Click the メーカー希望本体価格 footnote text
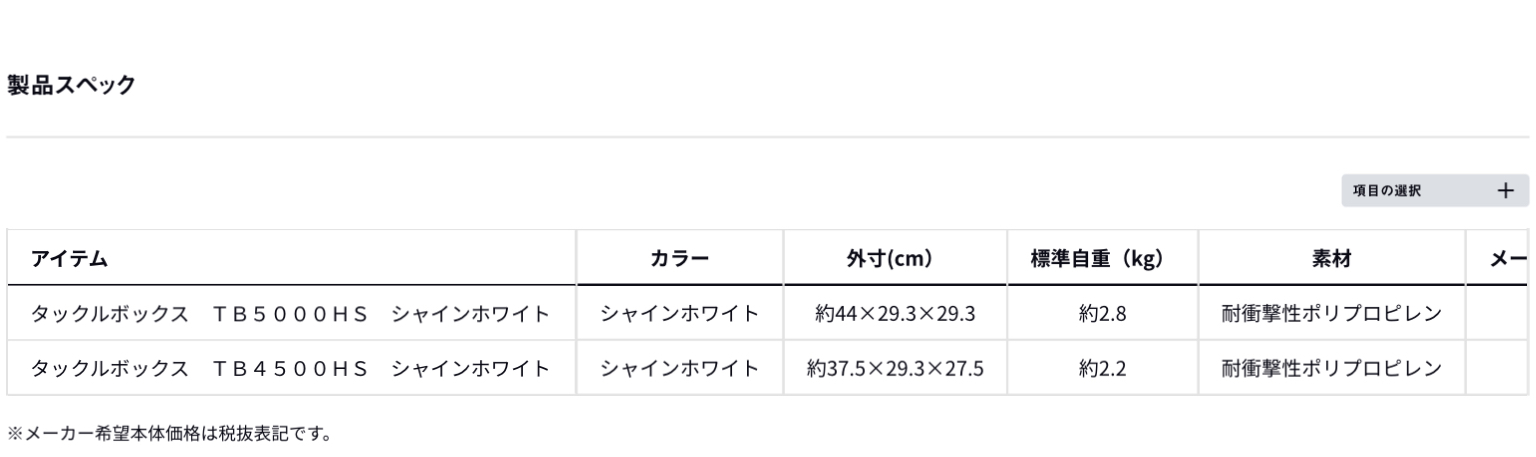 [168, 434]
